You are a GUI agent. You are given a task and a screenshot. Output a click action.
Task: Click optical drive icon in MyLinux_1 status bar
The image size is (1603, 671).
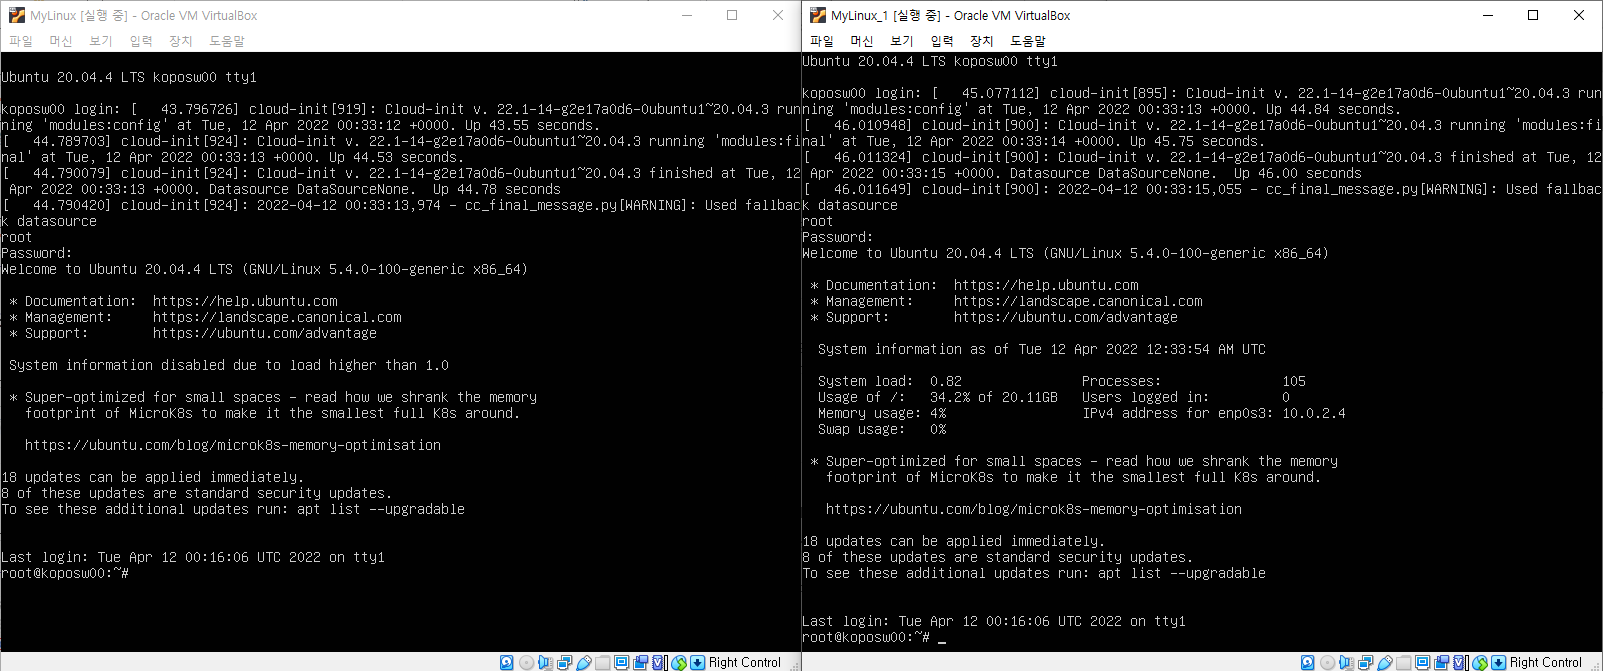[x=1327, y=662]
